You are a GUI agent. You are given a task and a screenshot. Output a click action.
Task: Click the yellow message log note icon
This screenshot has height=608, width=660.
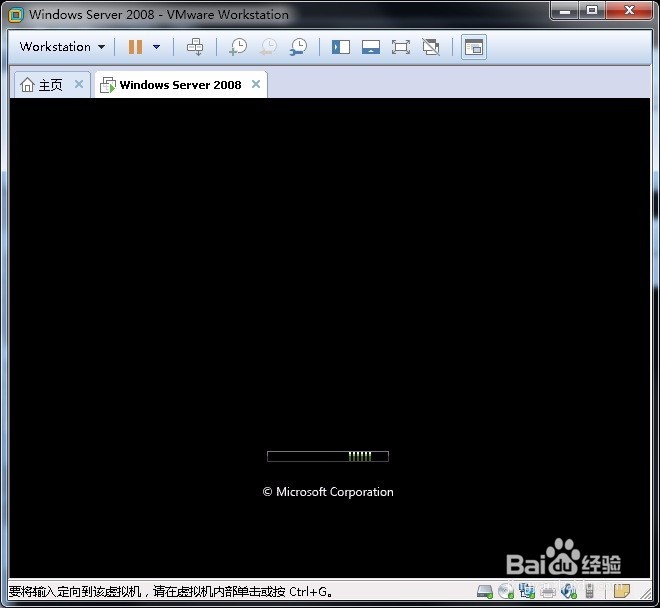point(622,592)
